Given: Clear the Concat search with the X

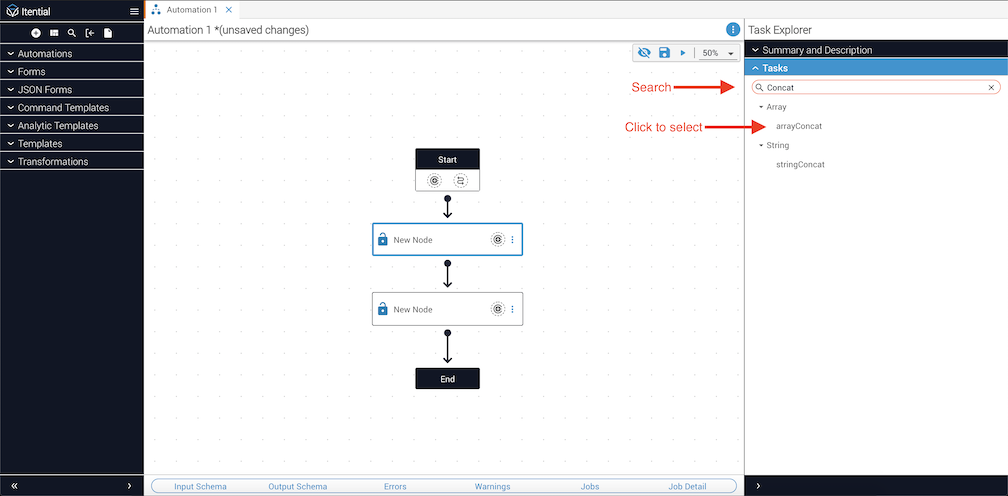Looking at the screenshot, I should point(991,87).
